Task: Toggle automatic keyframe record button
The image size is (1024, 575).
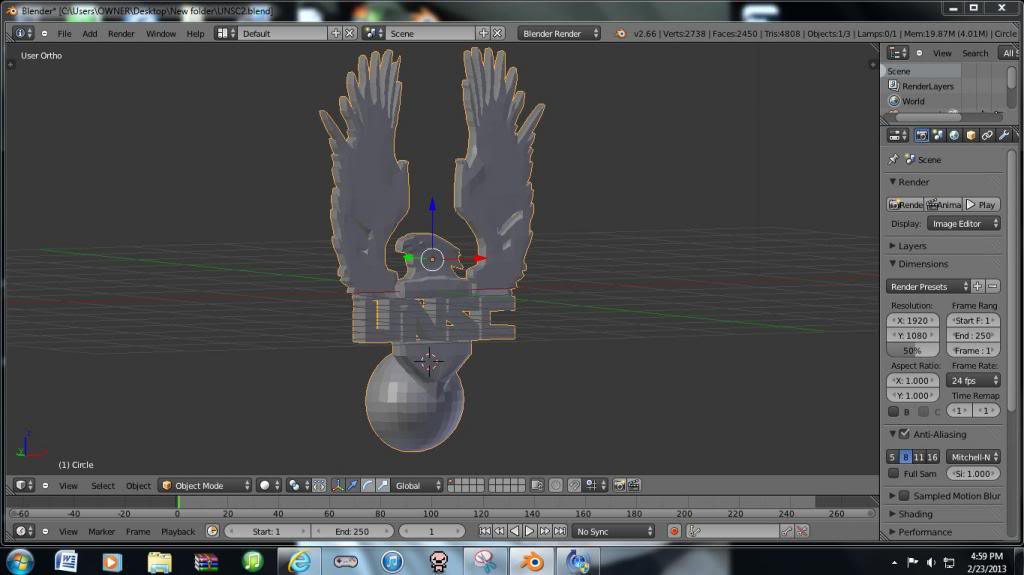Action: coord(674,531)
